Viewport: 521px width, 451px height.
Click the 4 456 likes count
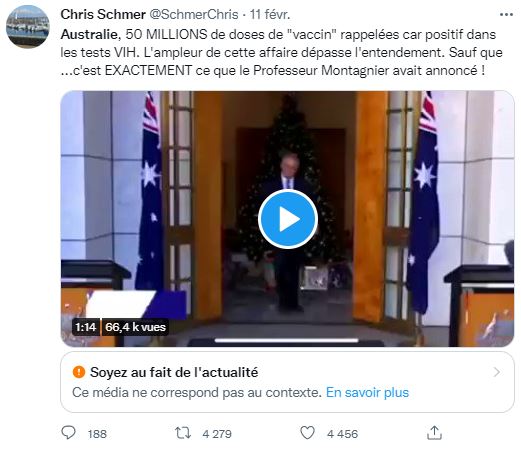pos(342,434)
